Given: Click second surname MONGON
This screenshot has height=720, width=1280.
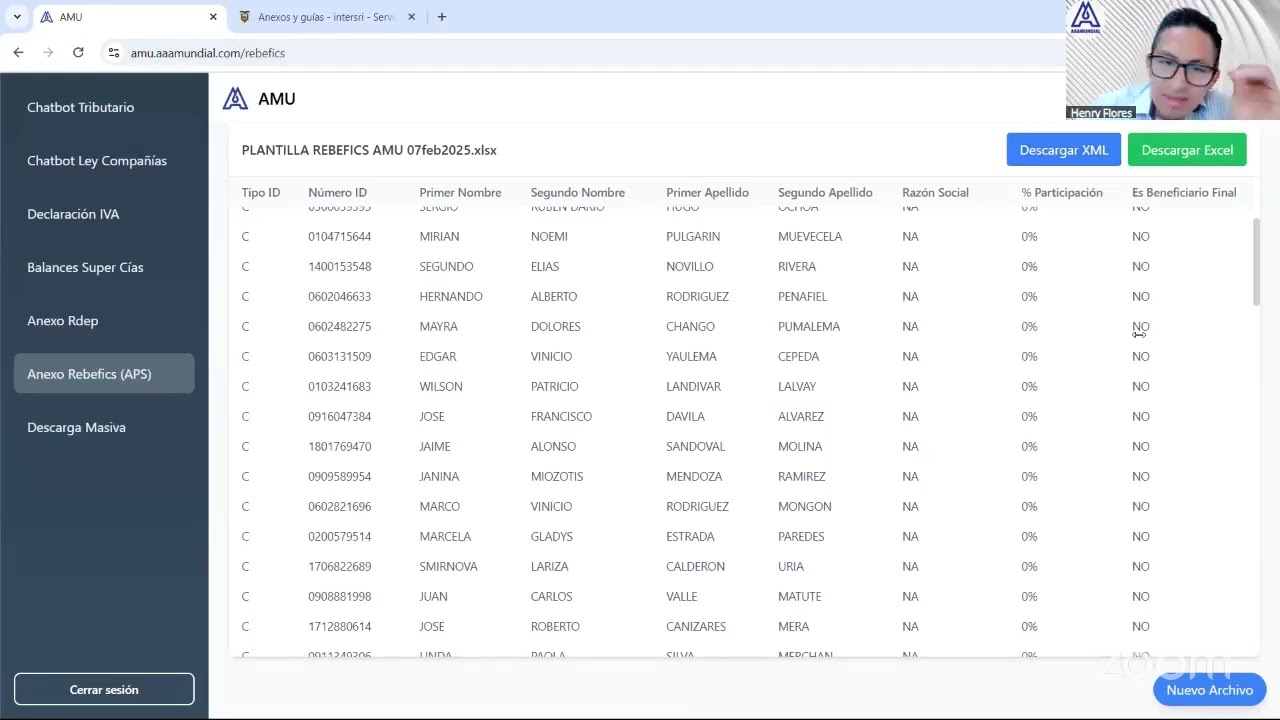Looking at the screenshot, I should coord(804,506).
